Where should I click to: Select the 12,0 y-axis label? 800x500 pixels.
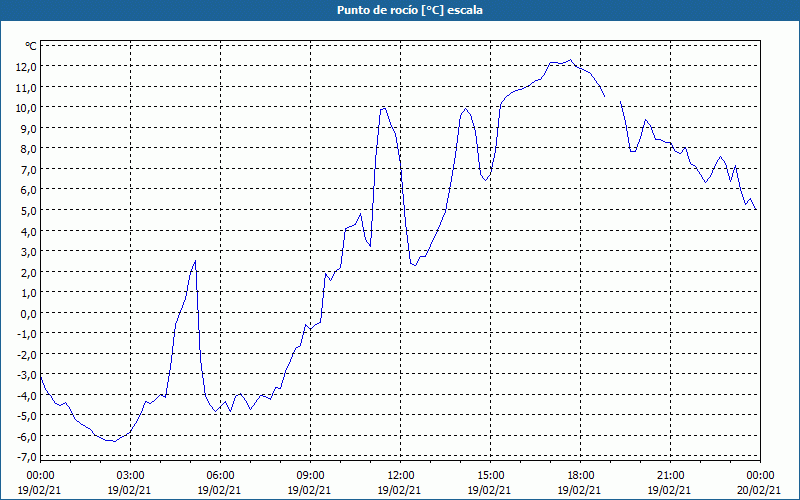pyautogui.click(x=27, y=66)
